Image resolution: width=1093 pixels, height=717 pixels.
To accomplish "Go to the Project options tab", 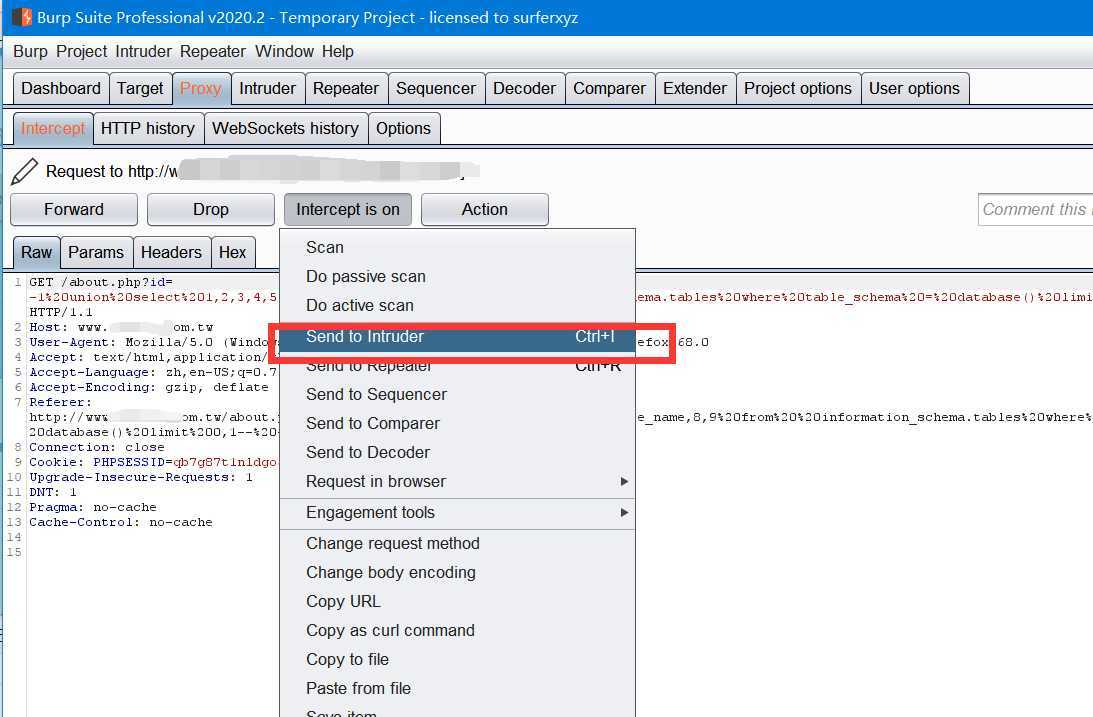I will click(797, 88).
